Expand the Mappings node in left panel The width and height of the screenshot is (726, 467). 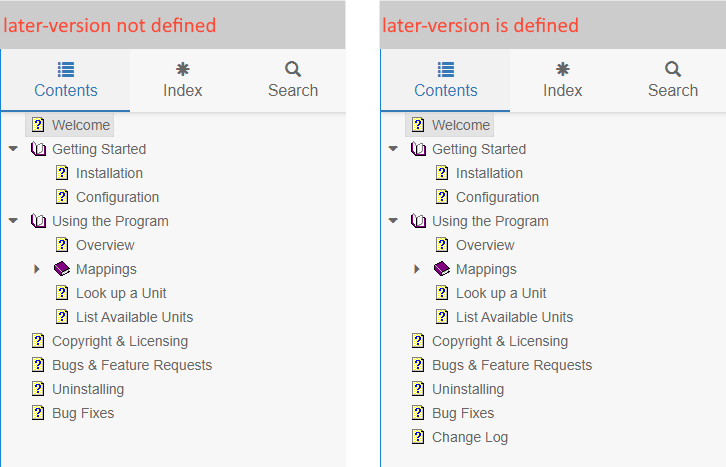click(x=37, y=269)
